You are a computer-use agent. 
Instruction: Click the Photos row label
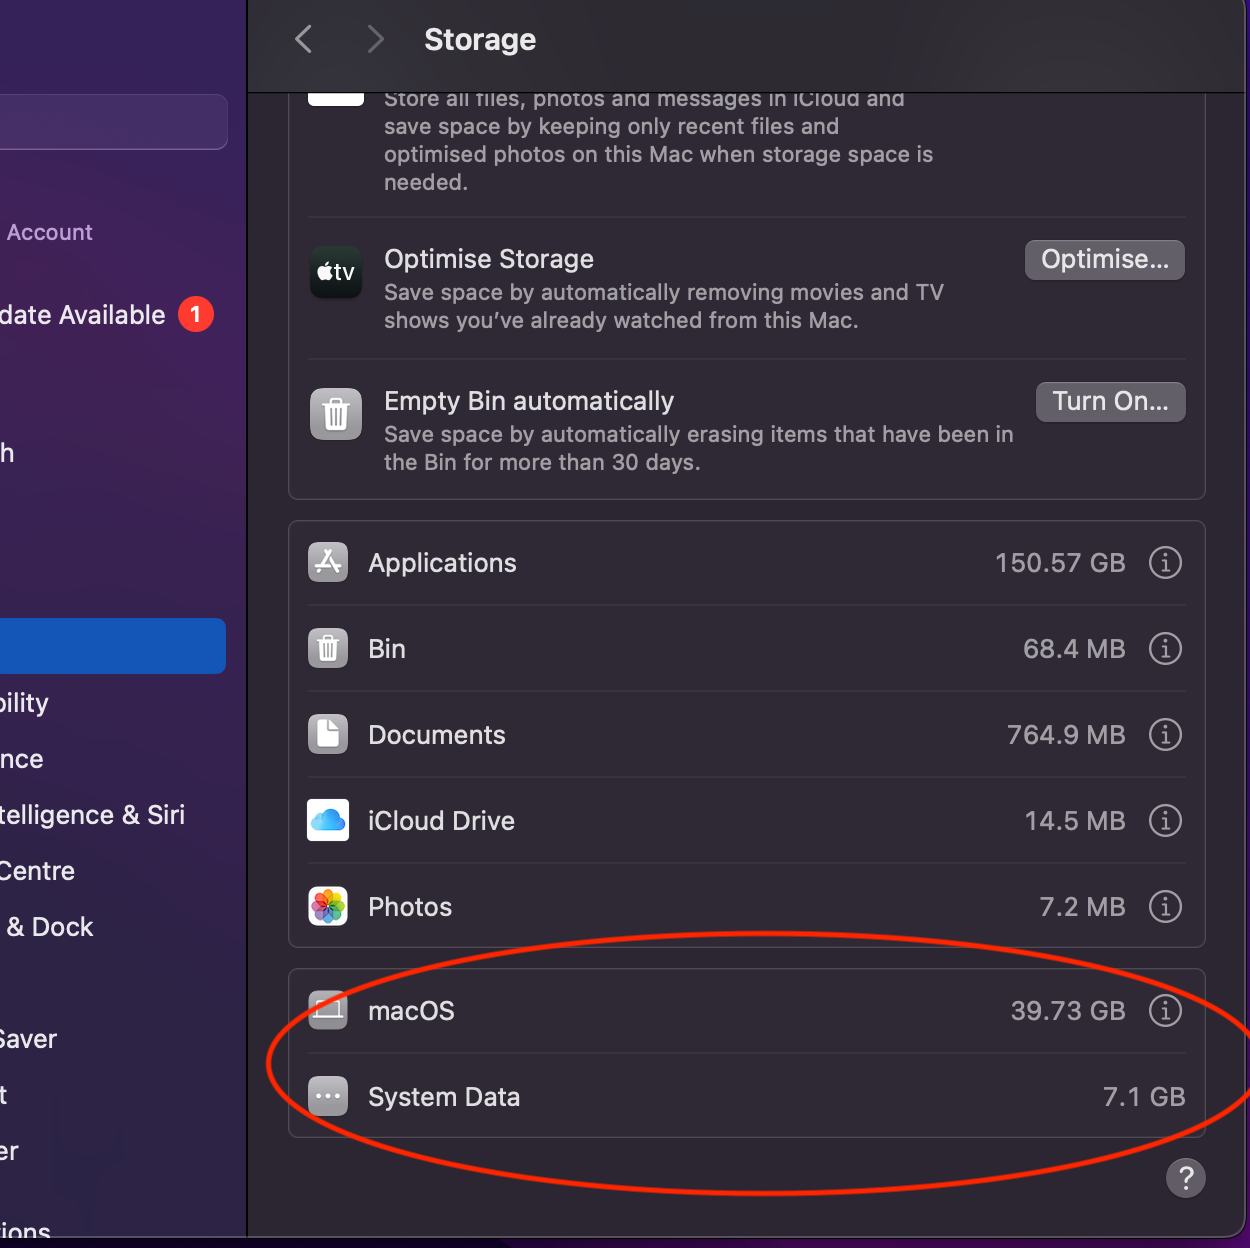(x=410, y=907)
